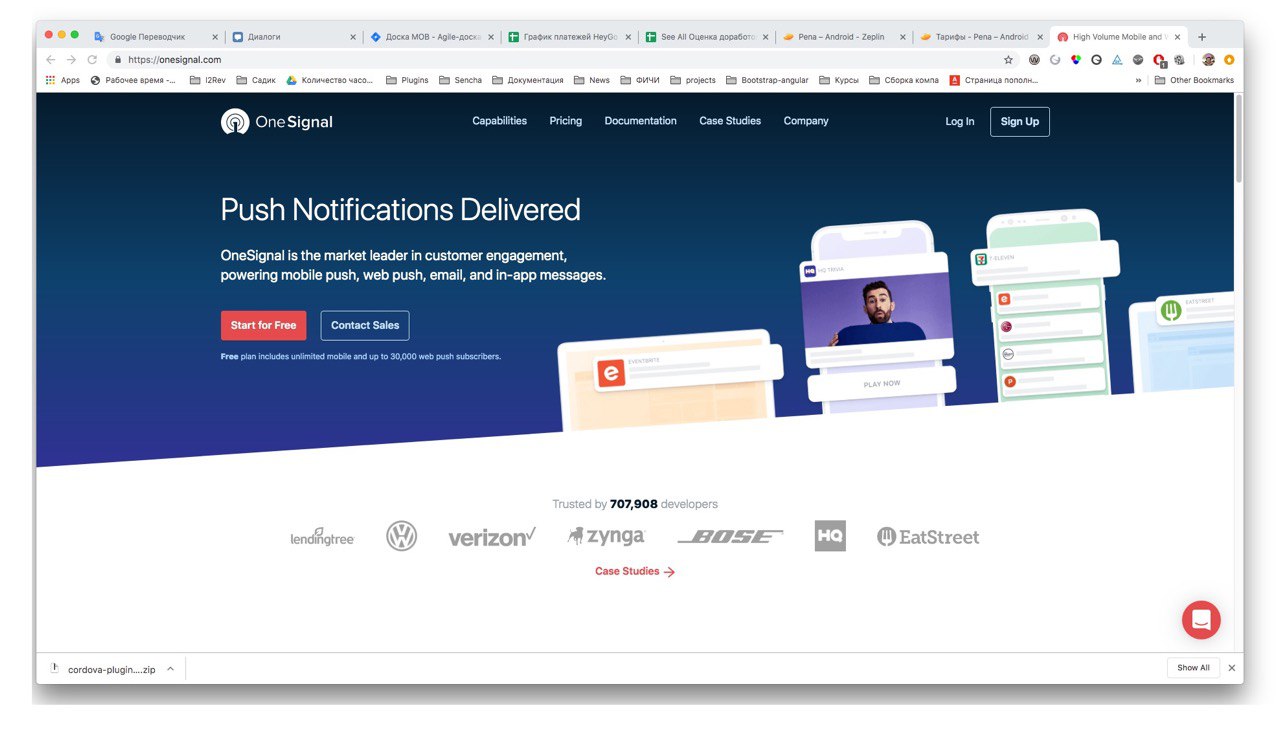
Task: Open the Количество часо... Drive bookmark
Action: click(x=329, y=80)
